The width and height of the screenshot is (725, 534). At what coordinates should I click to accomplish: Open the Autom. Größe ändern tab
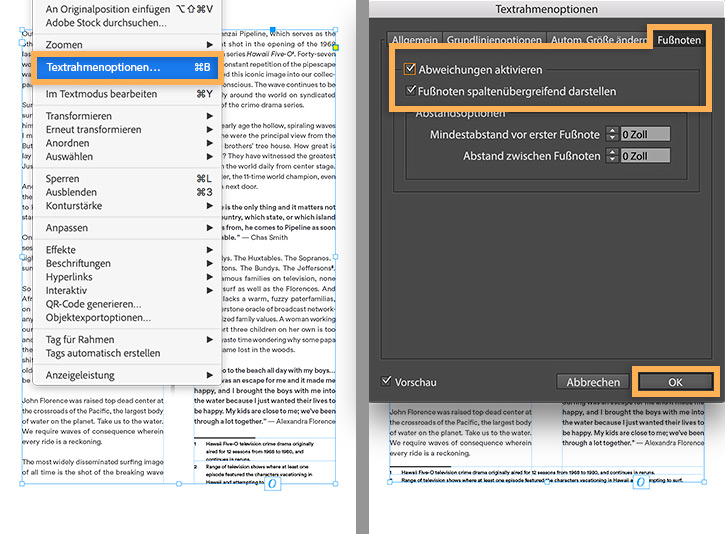click(x=598, y=40)
